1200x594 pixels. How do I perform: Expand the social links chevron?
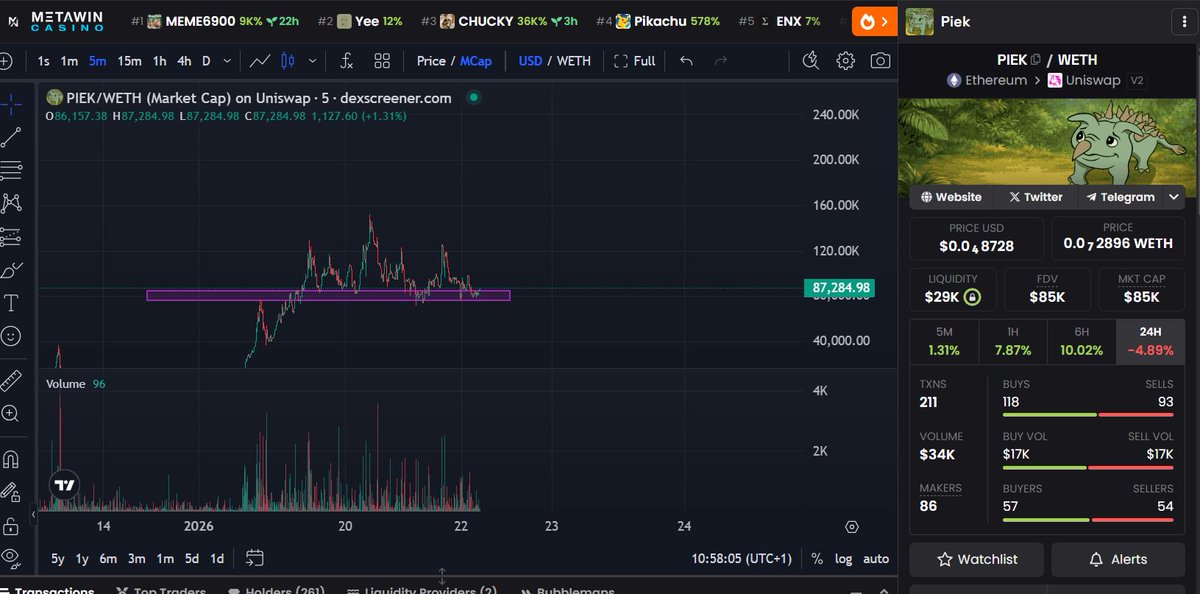click(x=1175, y=197)
